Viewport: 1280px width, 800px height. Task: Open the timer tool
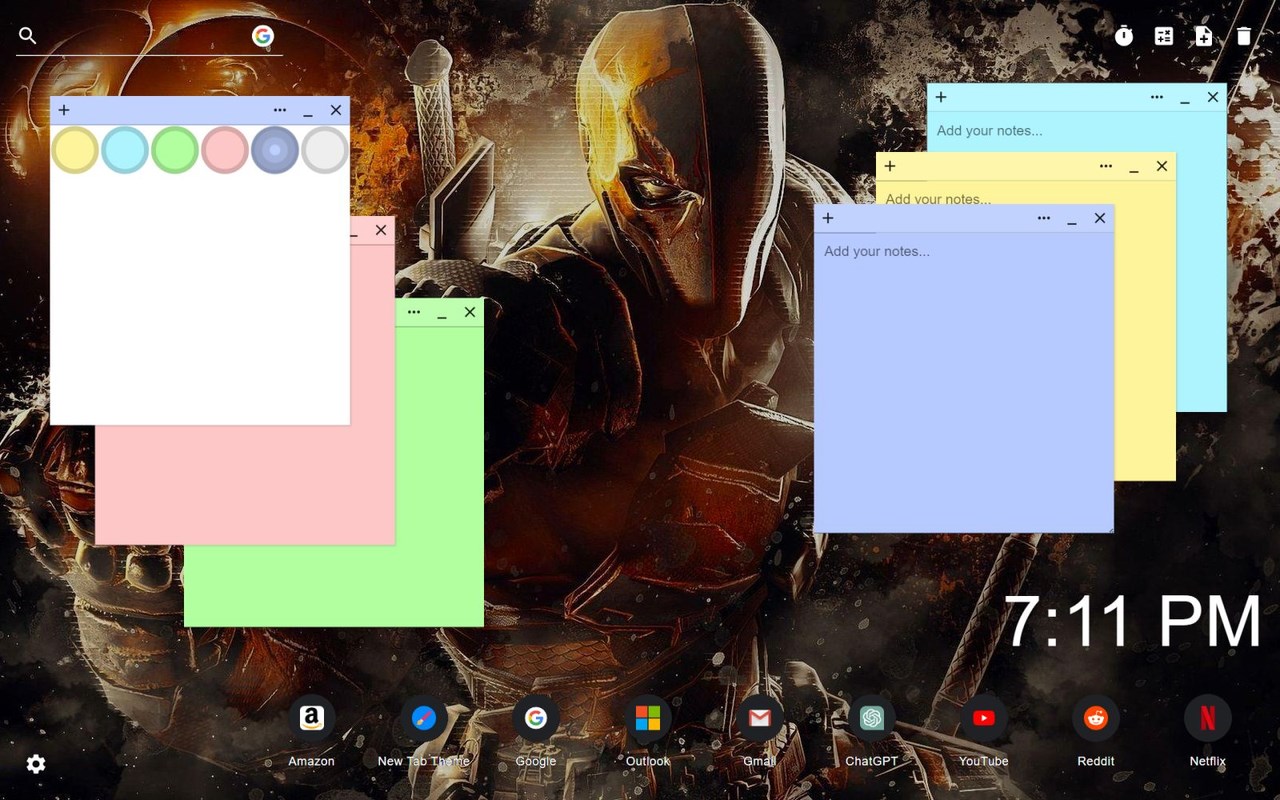pyautogui.click(x=1124, y=36)
